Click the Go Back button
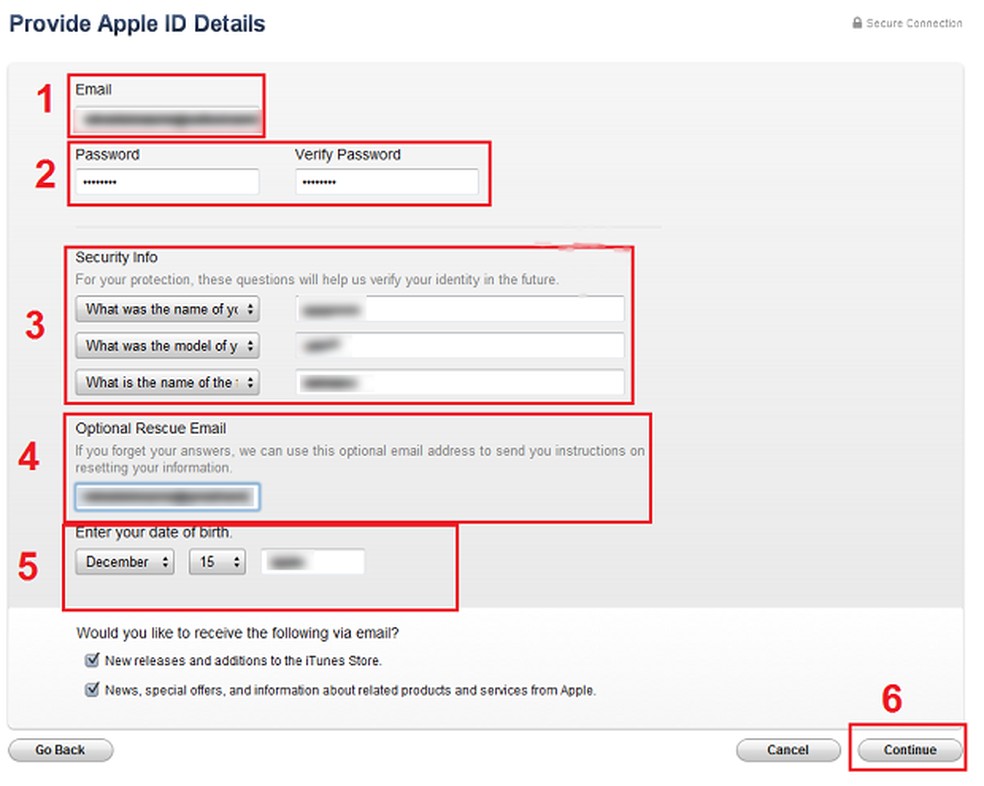The width and height of the screenshot is (984, 786). (60, 750)
